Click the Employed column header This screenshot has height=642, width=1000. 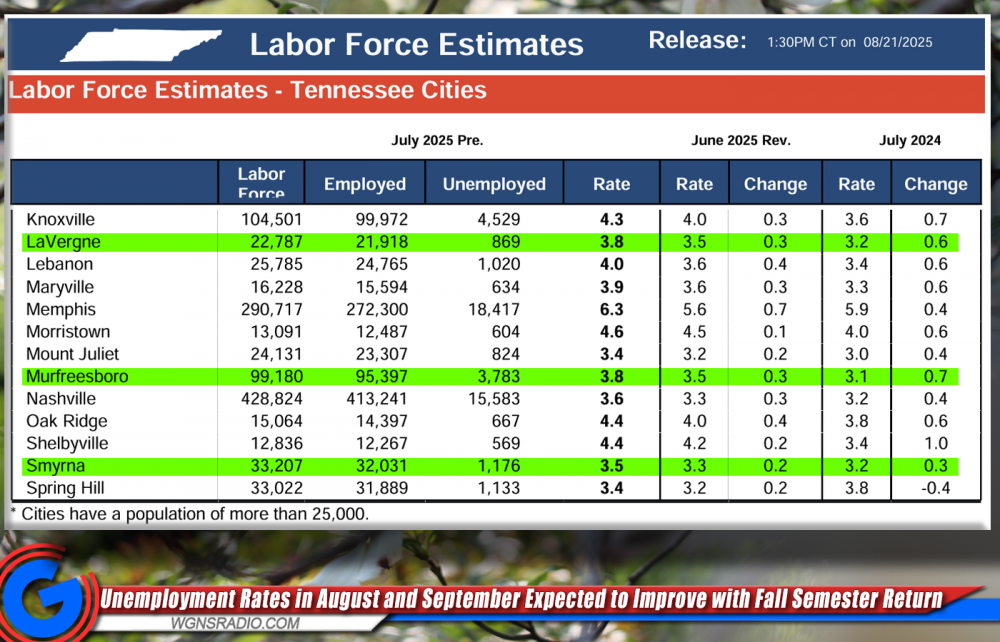(365, 184)
